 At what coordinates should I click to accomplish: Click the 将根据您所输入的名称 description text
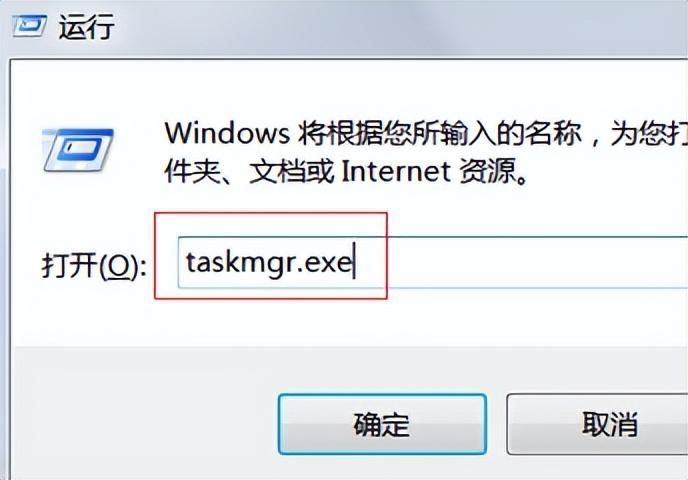[x=440, y=133]
